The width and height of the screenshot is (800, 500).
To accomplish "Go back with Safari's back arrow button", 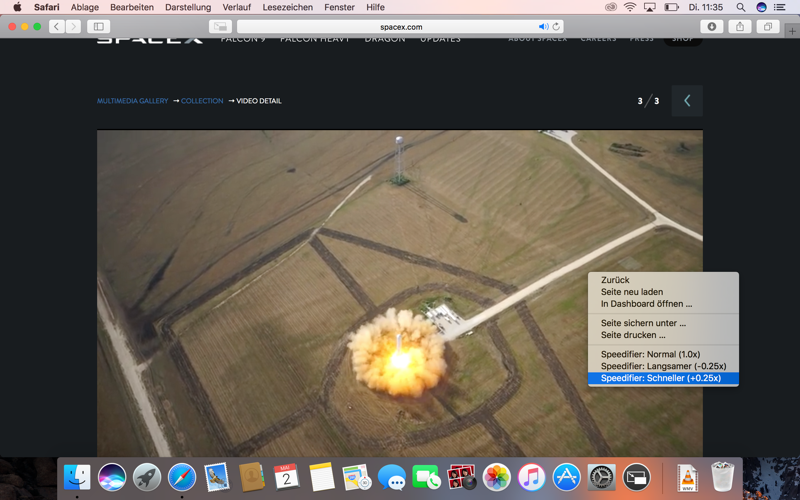I will pyautogui.click(x=57, y=27).
